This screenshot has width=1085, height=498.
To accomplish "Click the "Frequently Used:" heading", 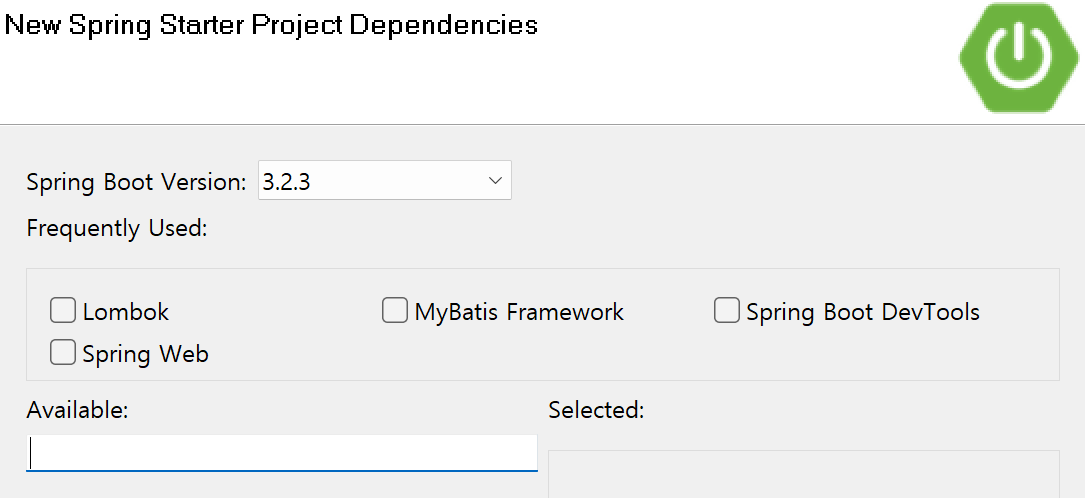I will pos(116,228).
